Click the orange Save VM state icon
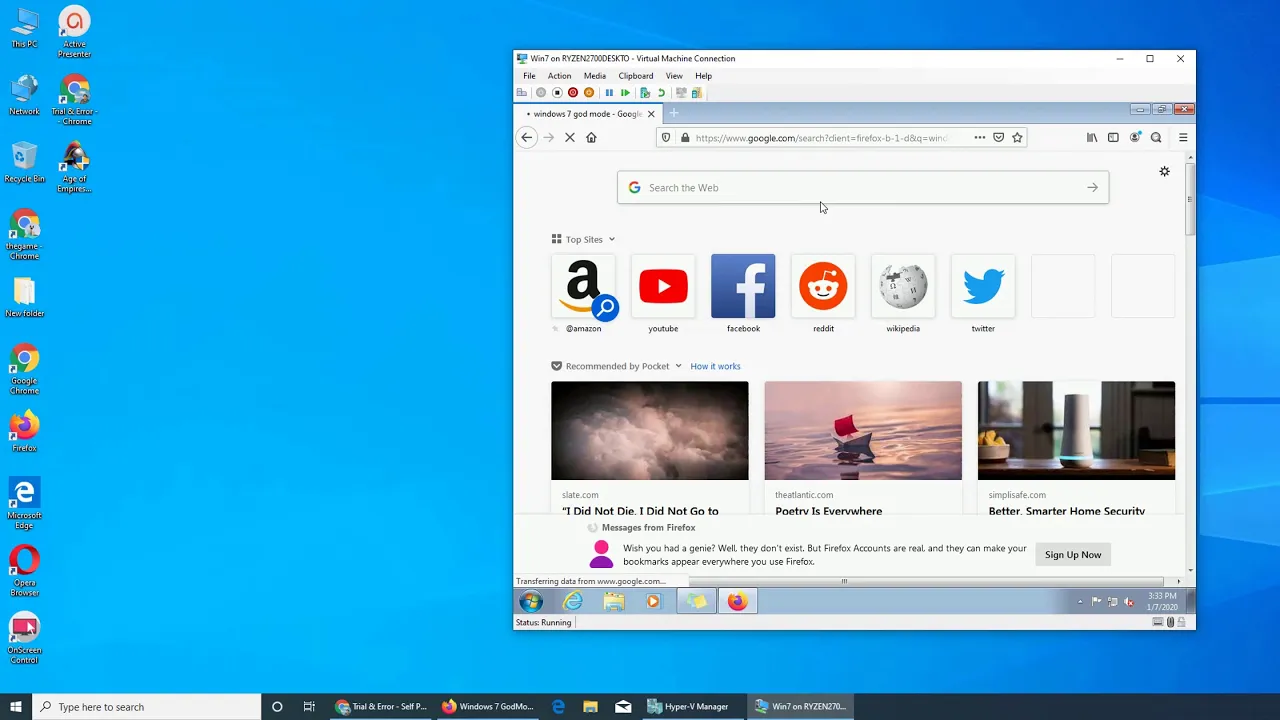 coord(589,93)
